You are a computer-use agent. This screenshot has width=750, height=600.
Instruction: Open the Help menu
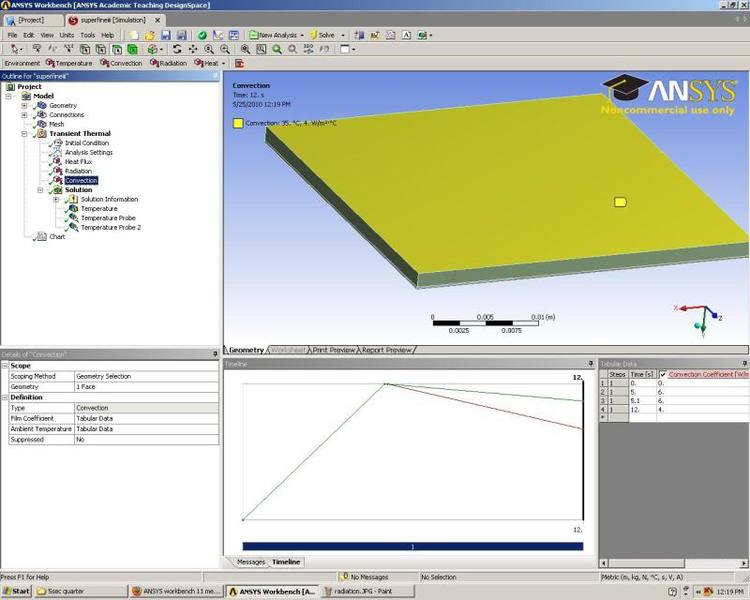click(108, 35)
